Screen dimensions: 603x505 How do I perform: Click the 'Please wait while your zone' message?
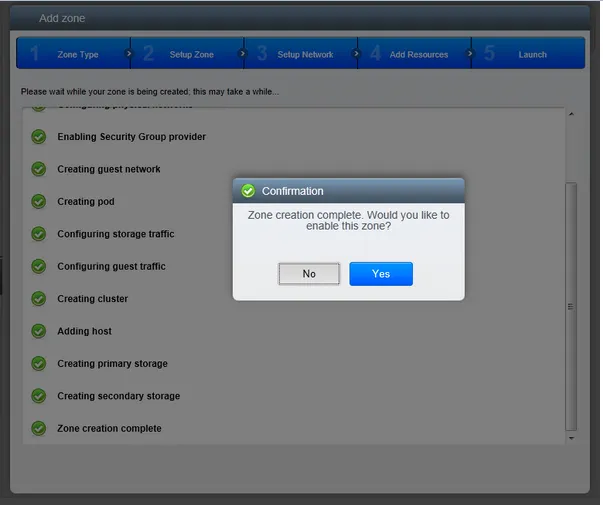150,92
